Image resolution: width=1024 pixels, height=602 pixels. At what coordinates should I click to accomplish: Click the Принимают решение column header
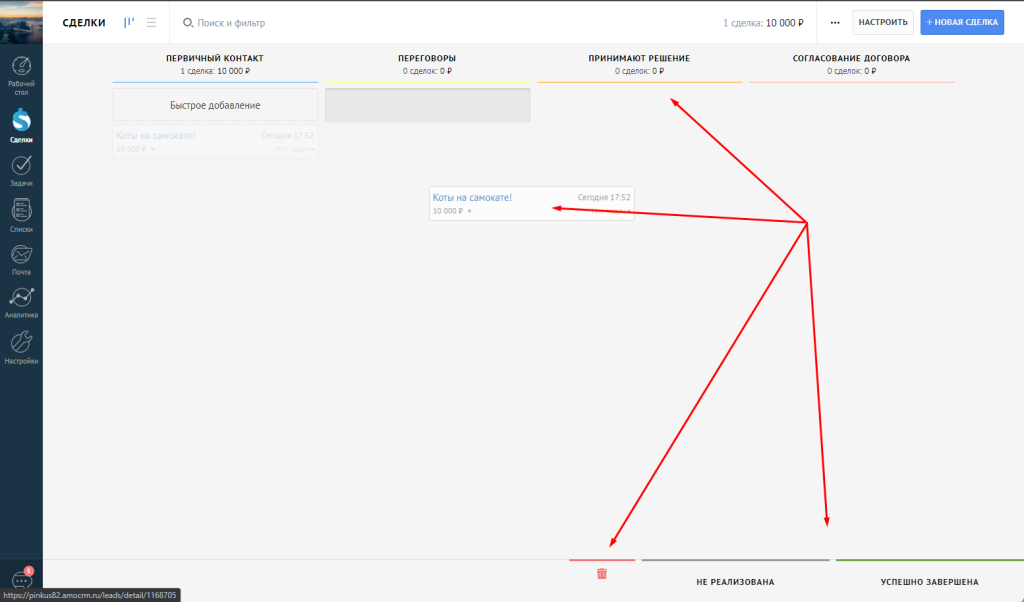(x=639, y=59)
